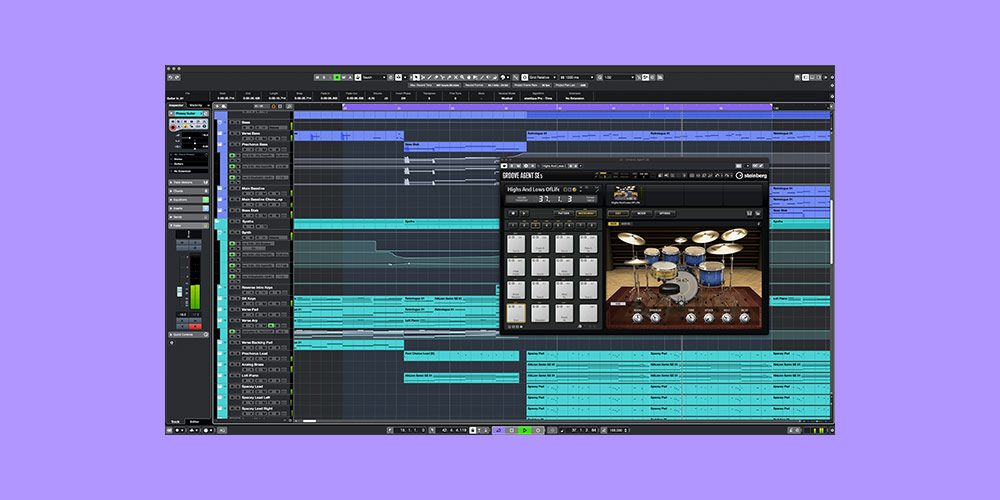Select the Reverse Intro Keys track
The height and width of the screenshot is (500, 1000).
[257, 288]
